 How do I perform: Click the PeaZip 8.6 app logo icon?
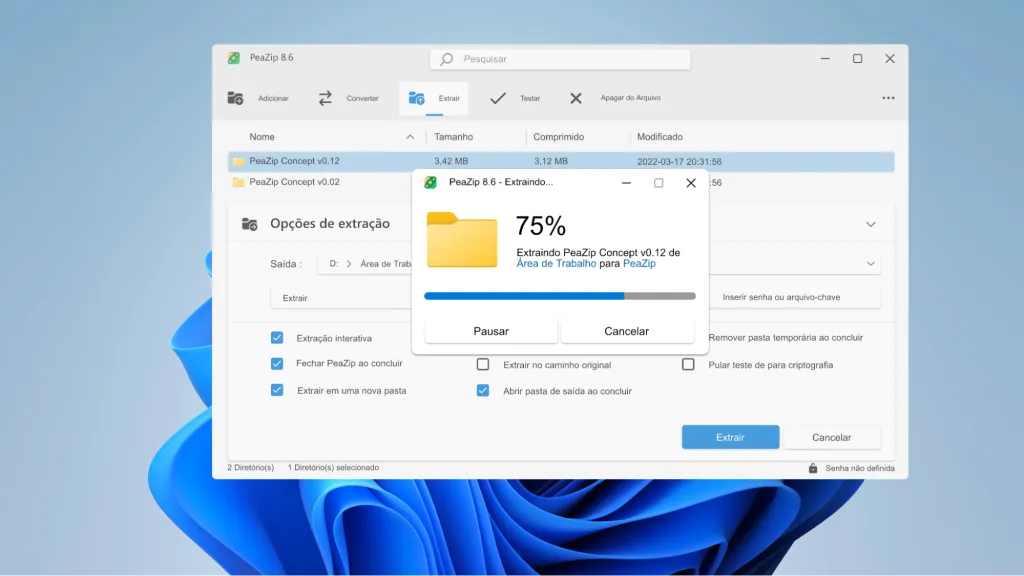[234, 57]
